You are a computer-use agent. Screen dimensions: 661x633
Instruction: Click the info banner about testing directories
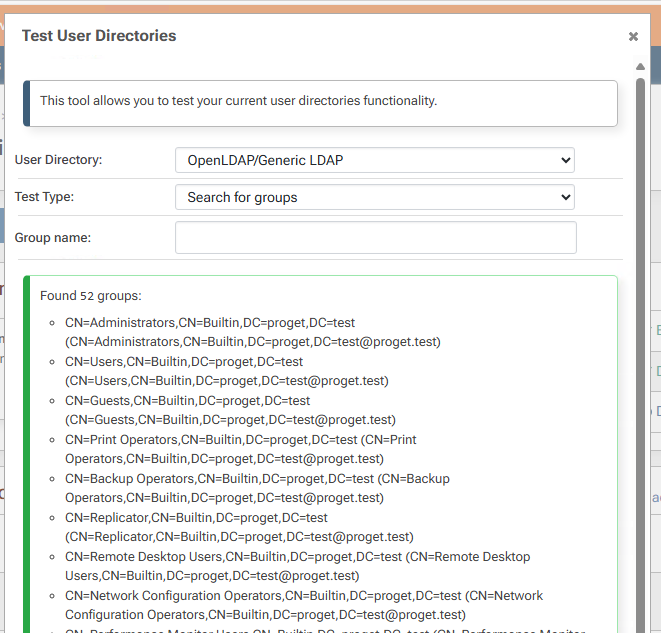click(x=320, y=101)
